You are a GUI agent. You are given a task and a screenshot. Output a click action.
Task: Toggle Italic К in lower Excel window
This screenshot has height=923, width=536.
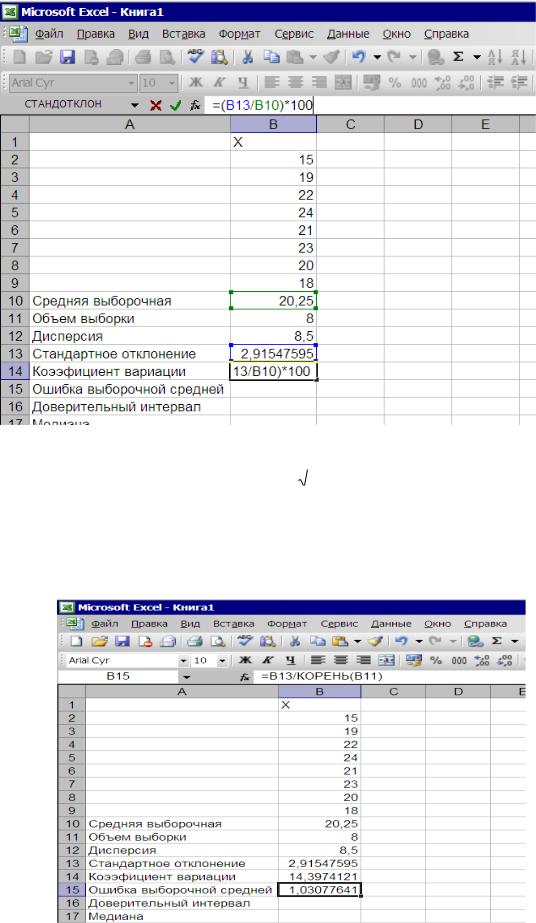click(267, 660)
